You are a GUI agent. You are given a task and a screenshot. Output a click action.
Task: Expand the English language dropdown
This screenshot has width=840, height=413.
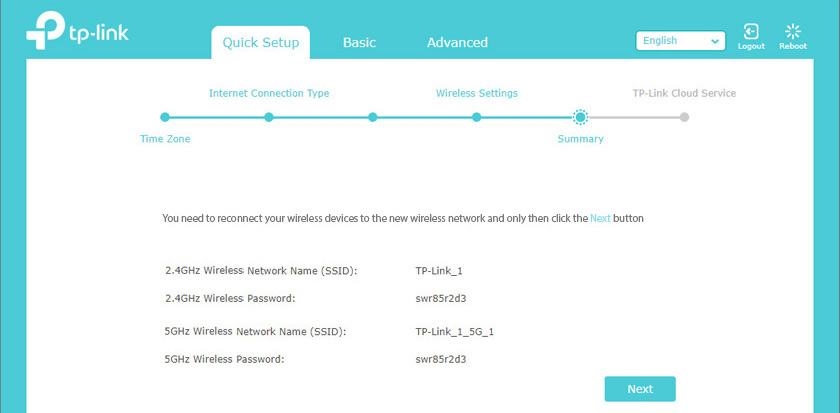[680, 41]
